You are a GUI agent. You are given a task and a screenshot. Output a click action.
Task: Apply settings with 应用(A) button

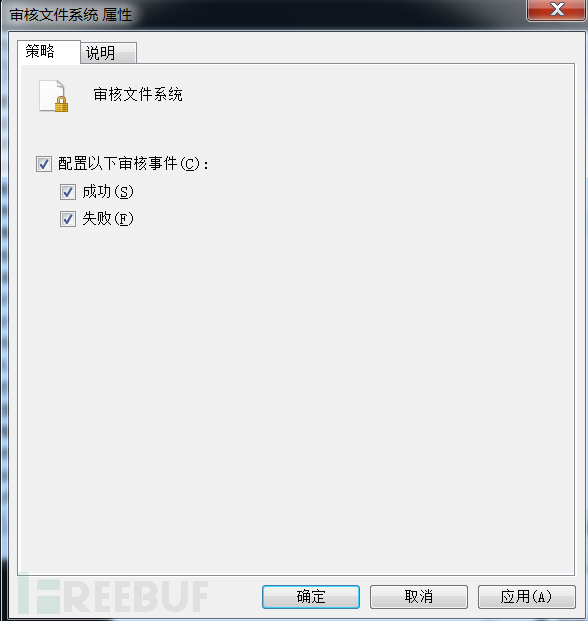[x=527, y=596]
